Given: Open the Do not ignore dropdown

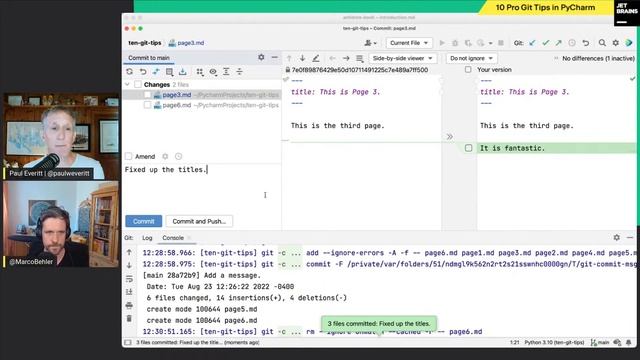Looking at the screenshot, I should point(471,58).
